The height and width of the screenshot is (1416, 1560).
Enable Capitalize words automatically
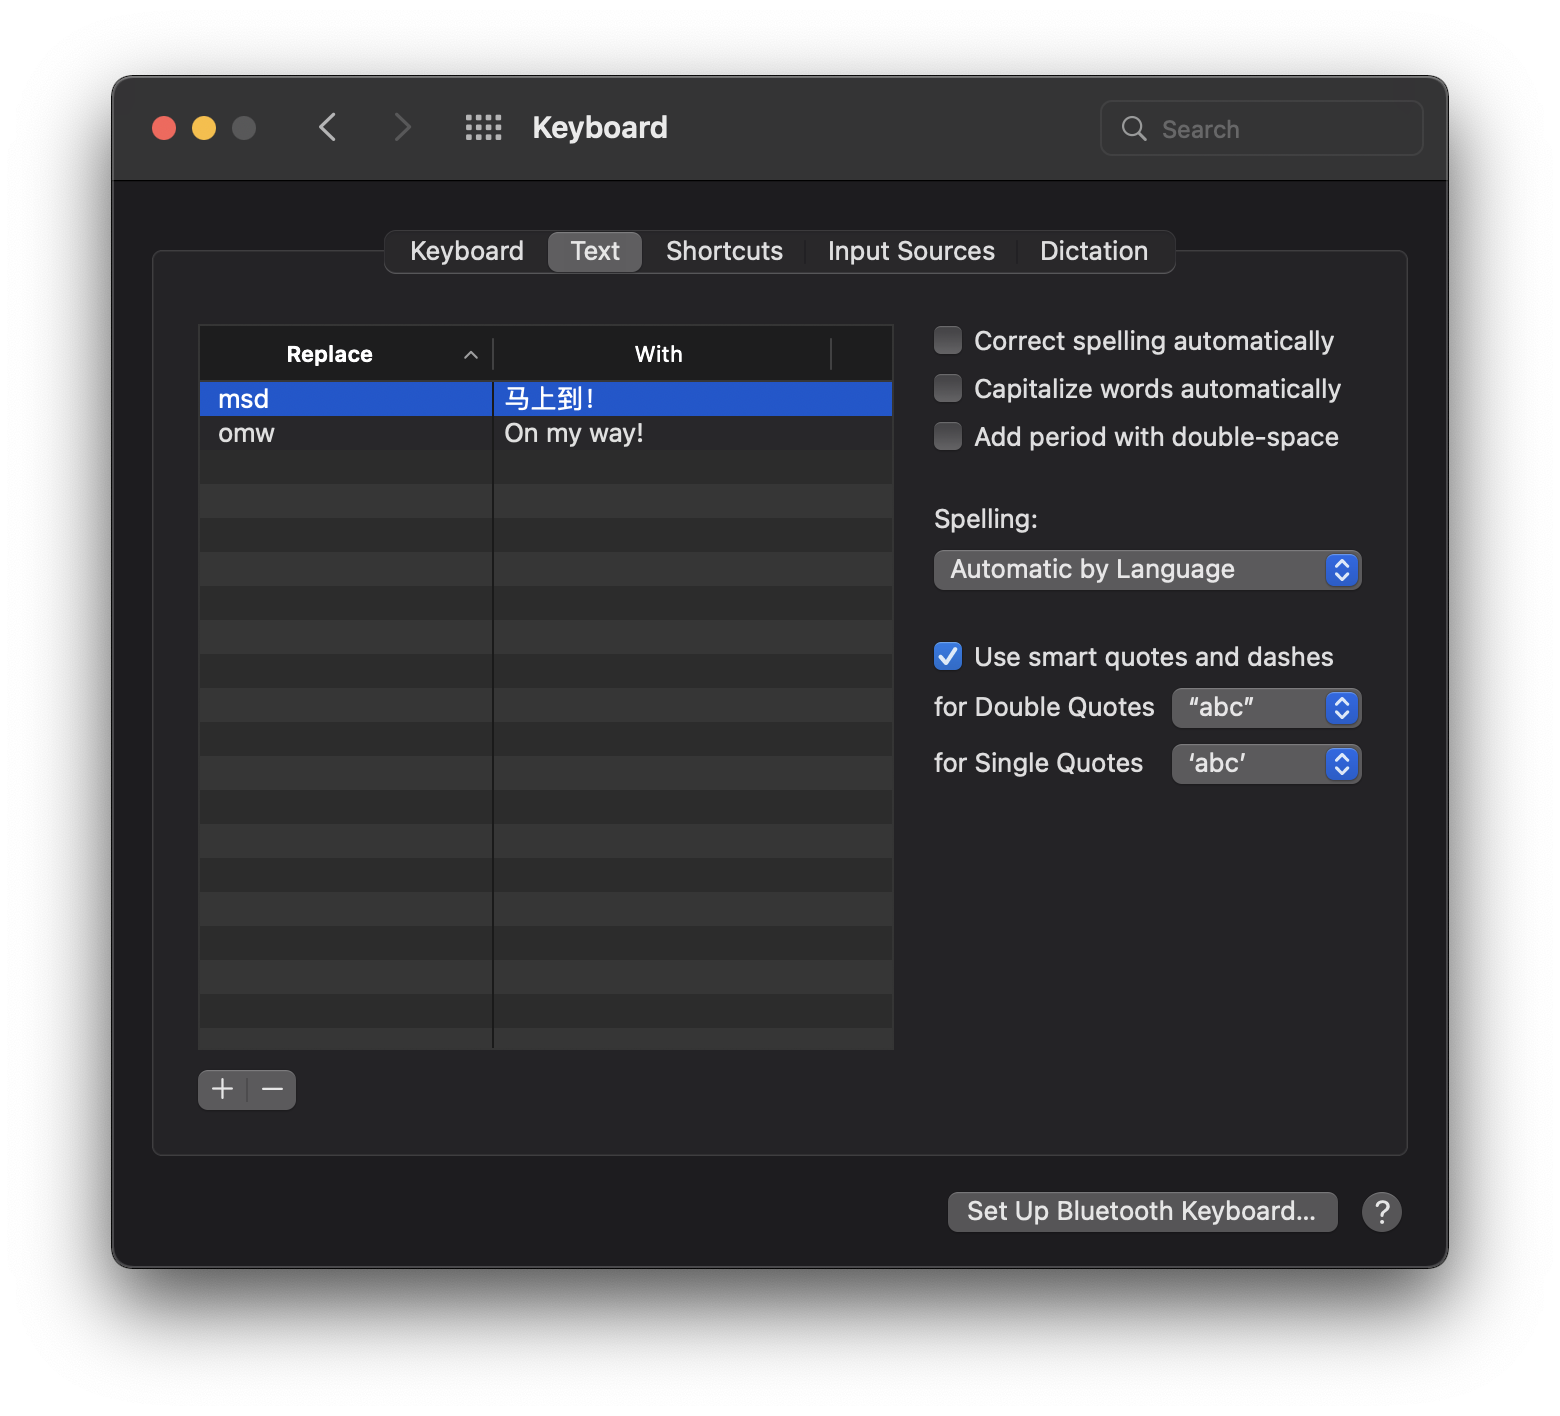point(948,389)
